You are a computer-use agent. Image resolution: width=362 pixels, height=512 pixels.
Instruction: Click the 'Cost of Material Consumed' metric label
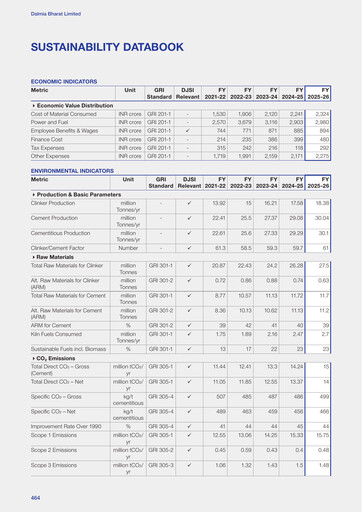pyautogui.click(x=64, y=114)
